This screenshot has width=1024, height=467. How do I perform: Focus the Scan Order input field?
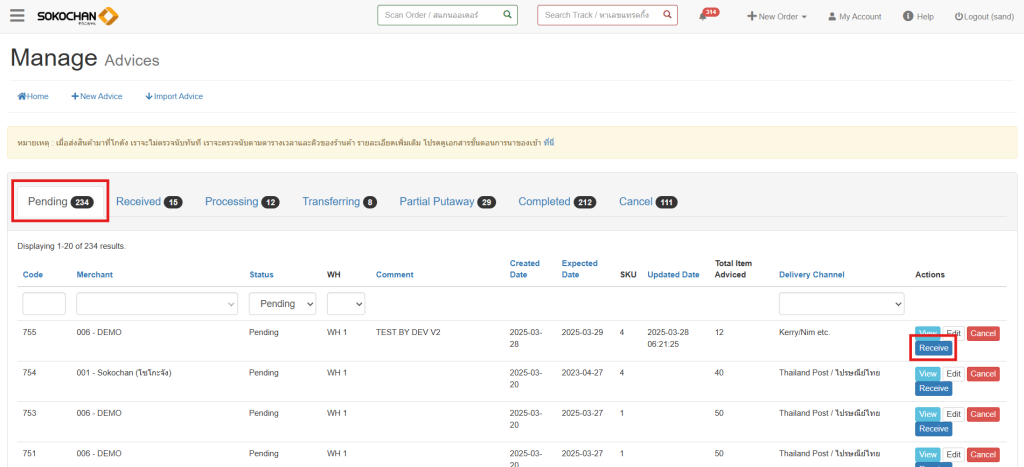point(447,15)
